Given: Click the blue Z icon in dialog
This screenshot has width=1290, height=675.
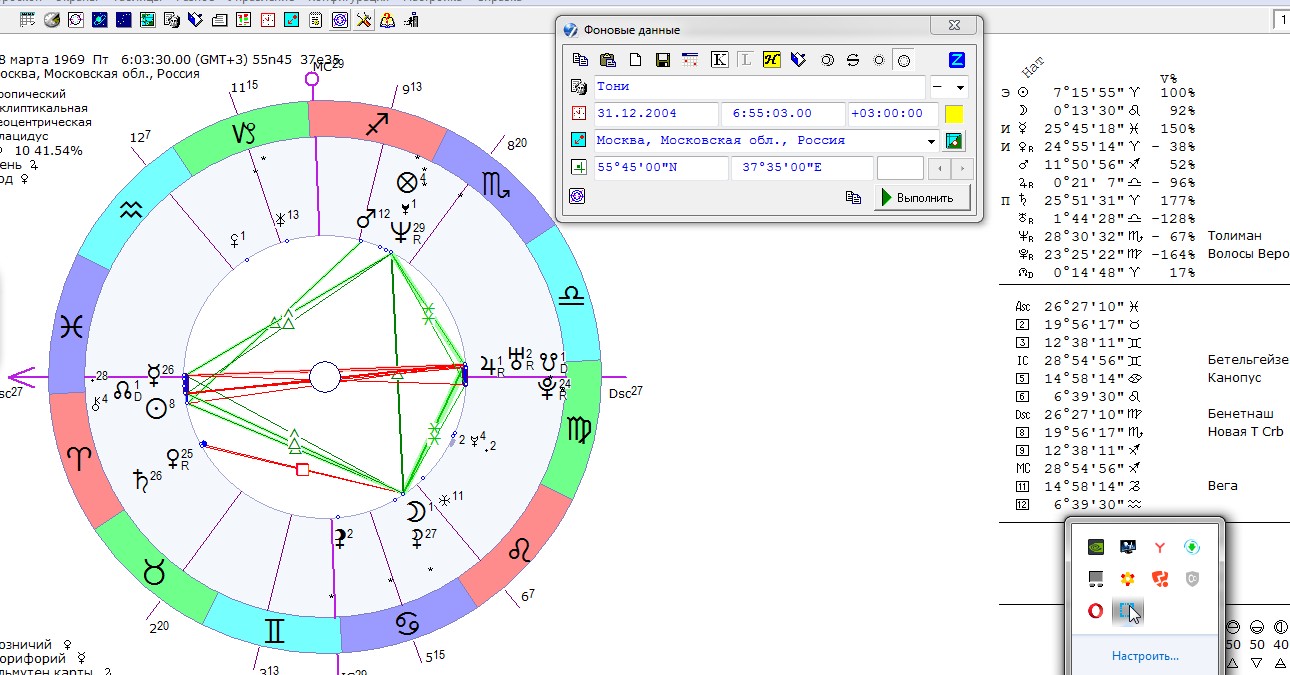Looking at the screenshot, I should (957, 60).
